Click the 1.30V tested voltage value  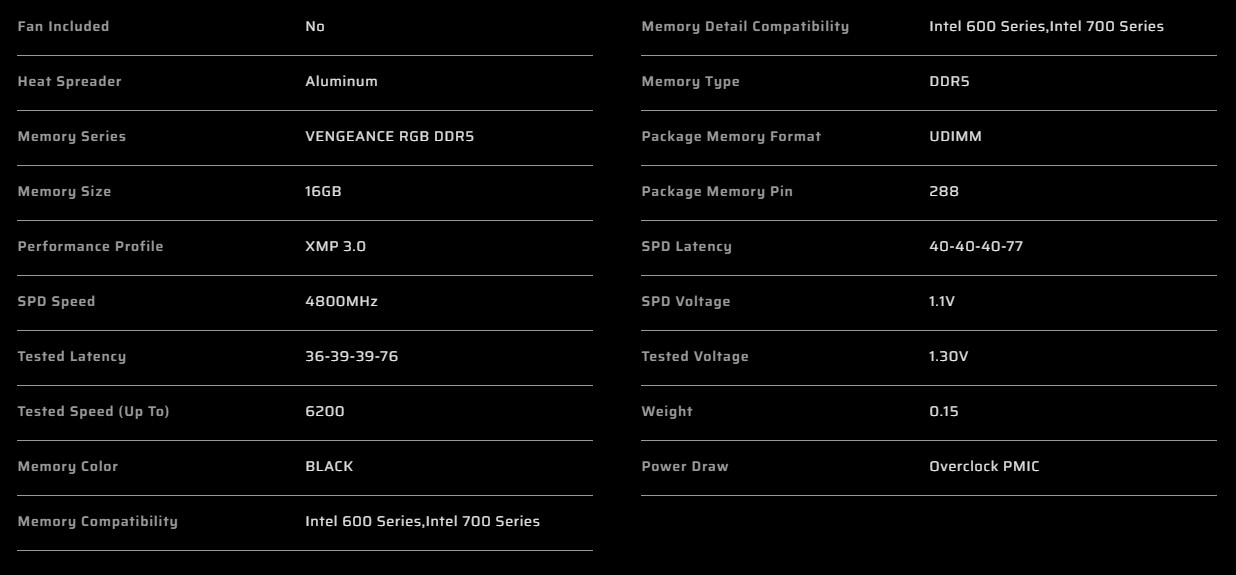(948, 356)
